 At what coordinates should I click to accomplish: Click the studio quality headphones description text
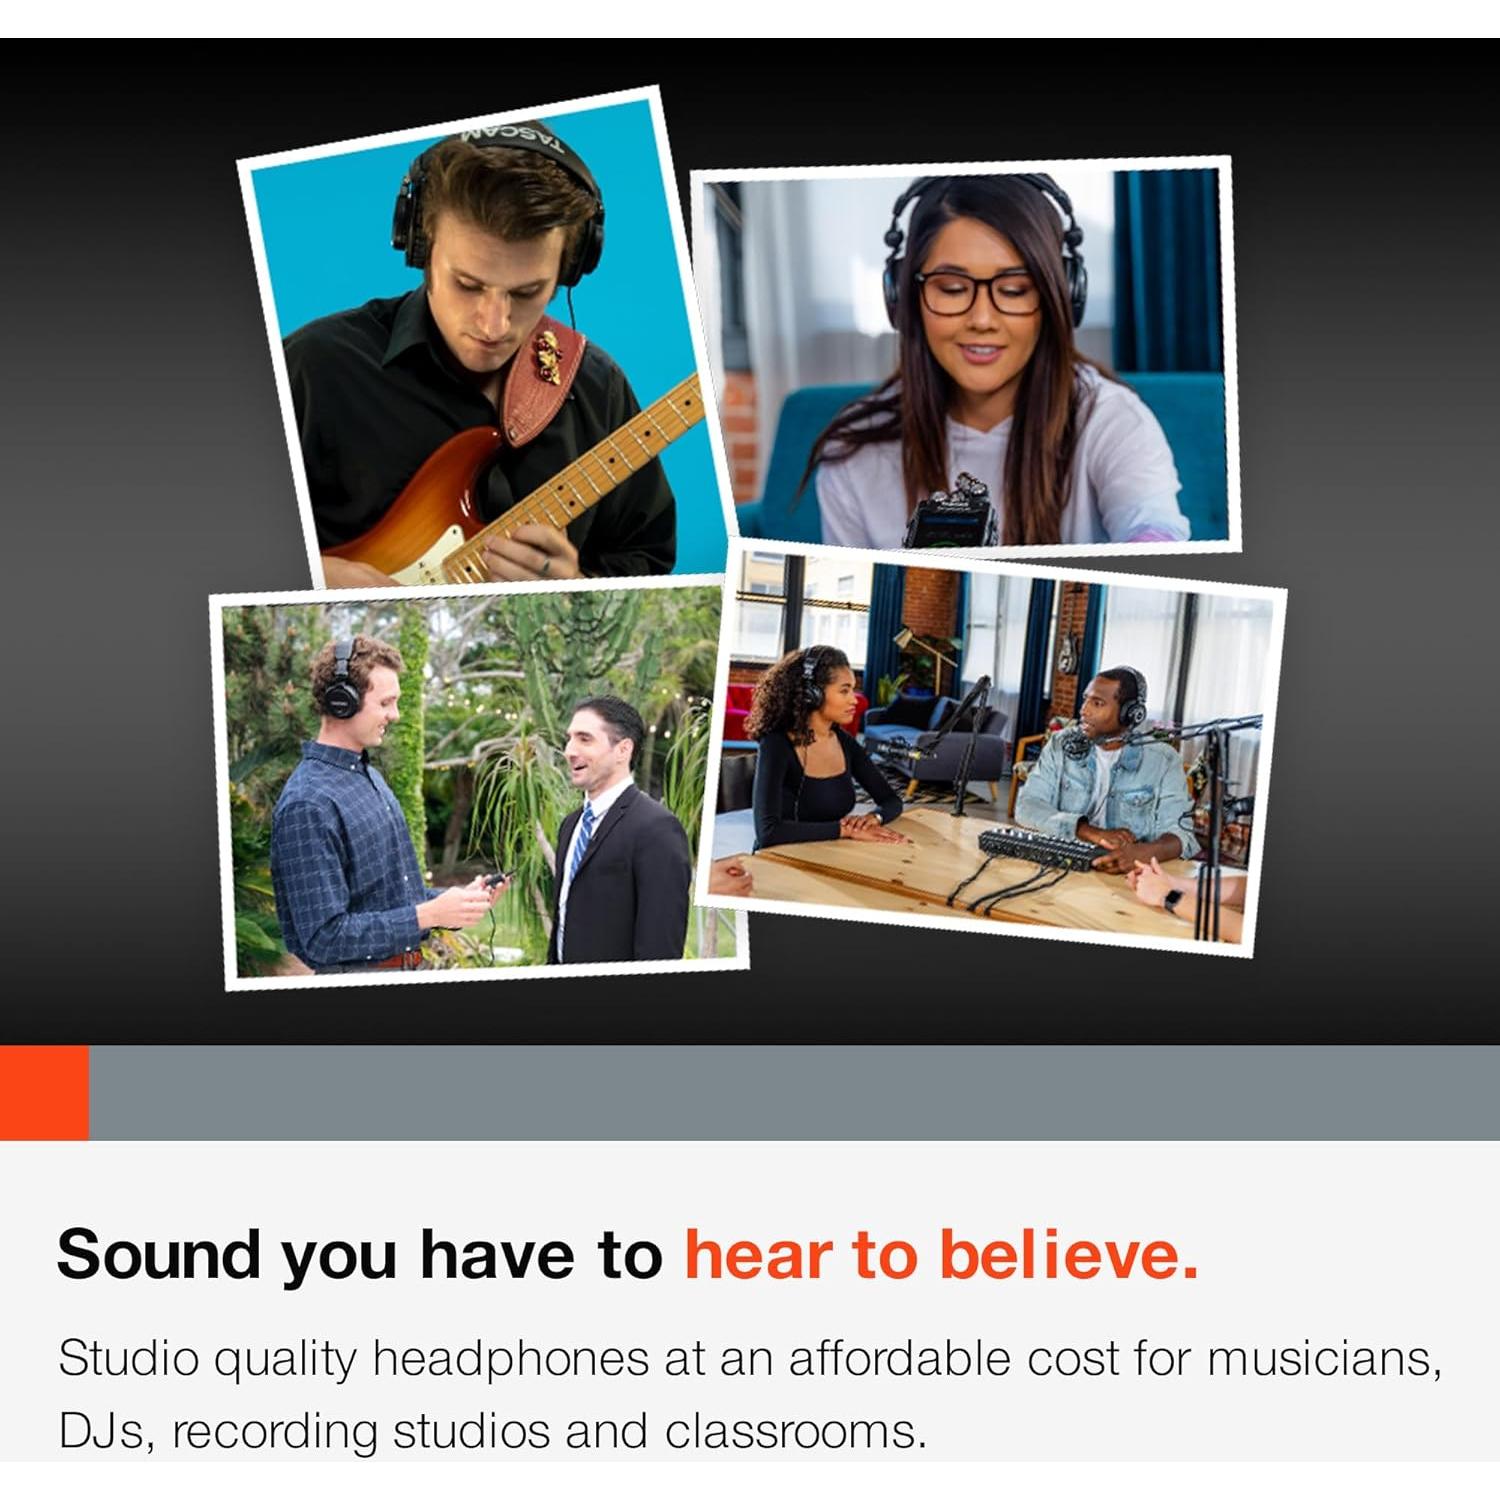pyautogui.click(x=750, y=1395)
